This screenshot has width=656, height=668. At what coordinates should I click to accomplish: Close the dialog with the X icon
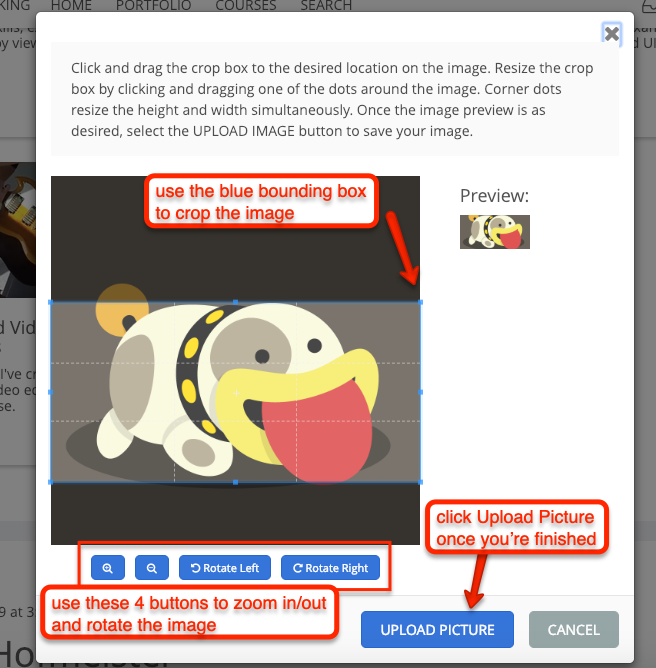612,33
